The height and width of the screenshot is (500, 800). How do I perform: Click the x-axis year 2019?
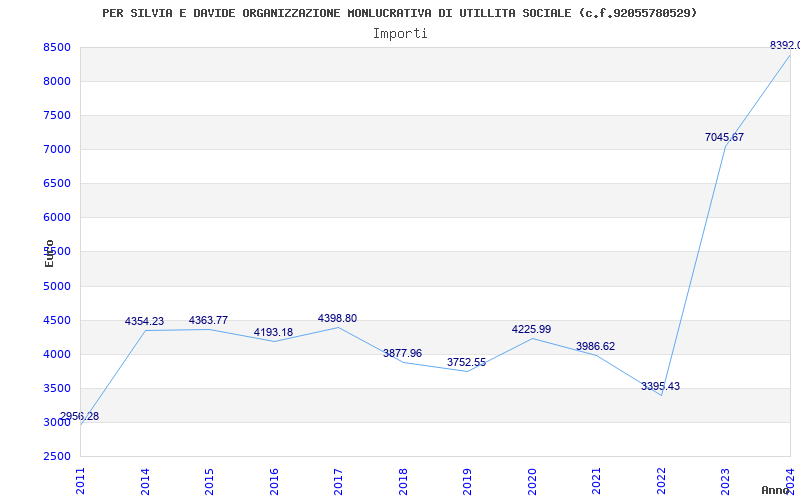click(467, 481)
